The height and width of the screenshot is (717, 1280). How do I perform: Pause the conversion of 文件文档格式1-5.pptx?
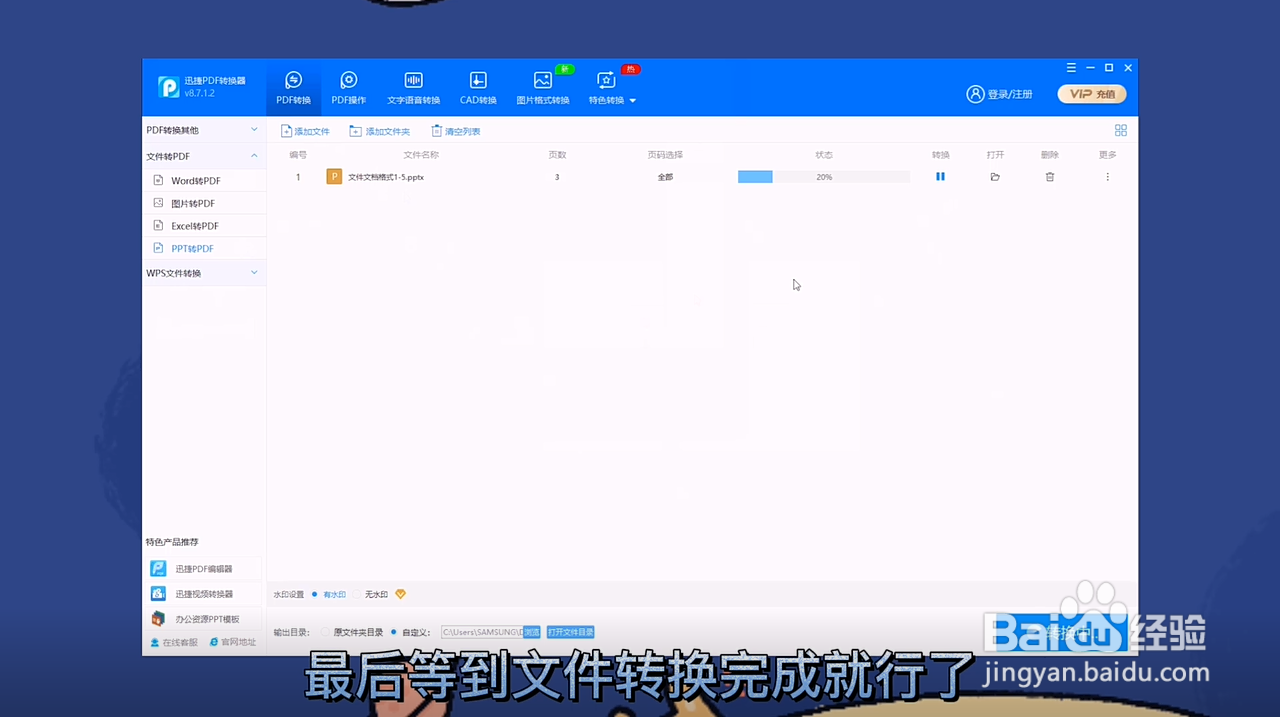[939, 176]
